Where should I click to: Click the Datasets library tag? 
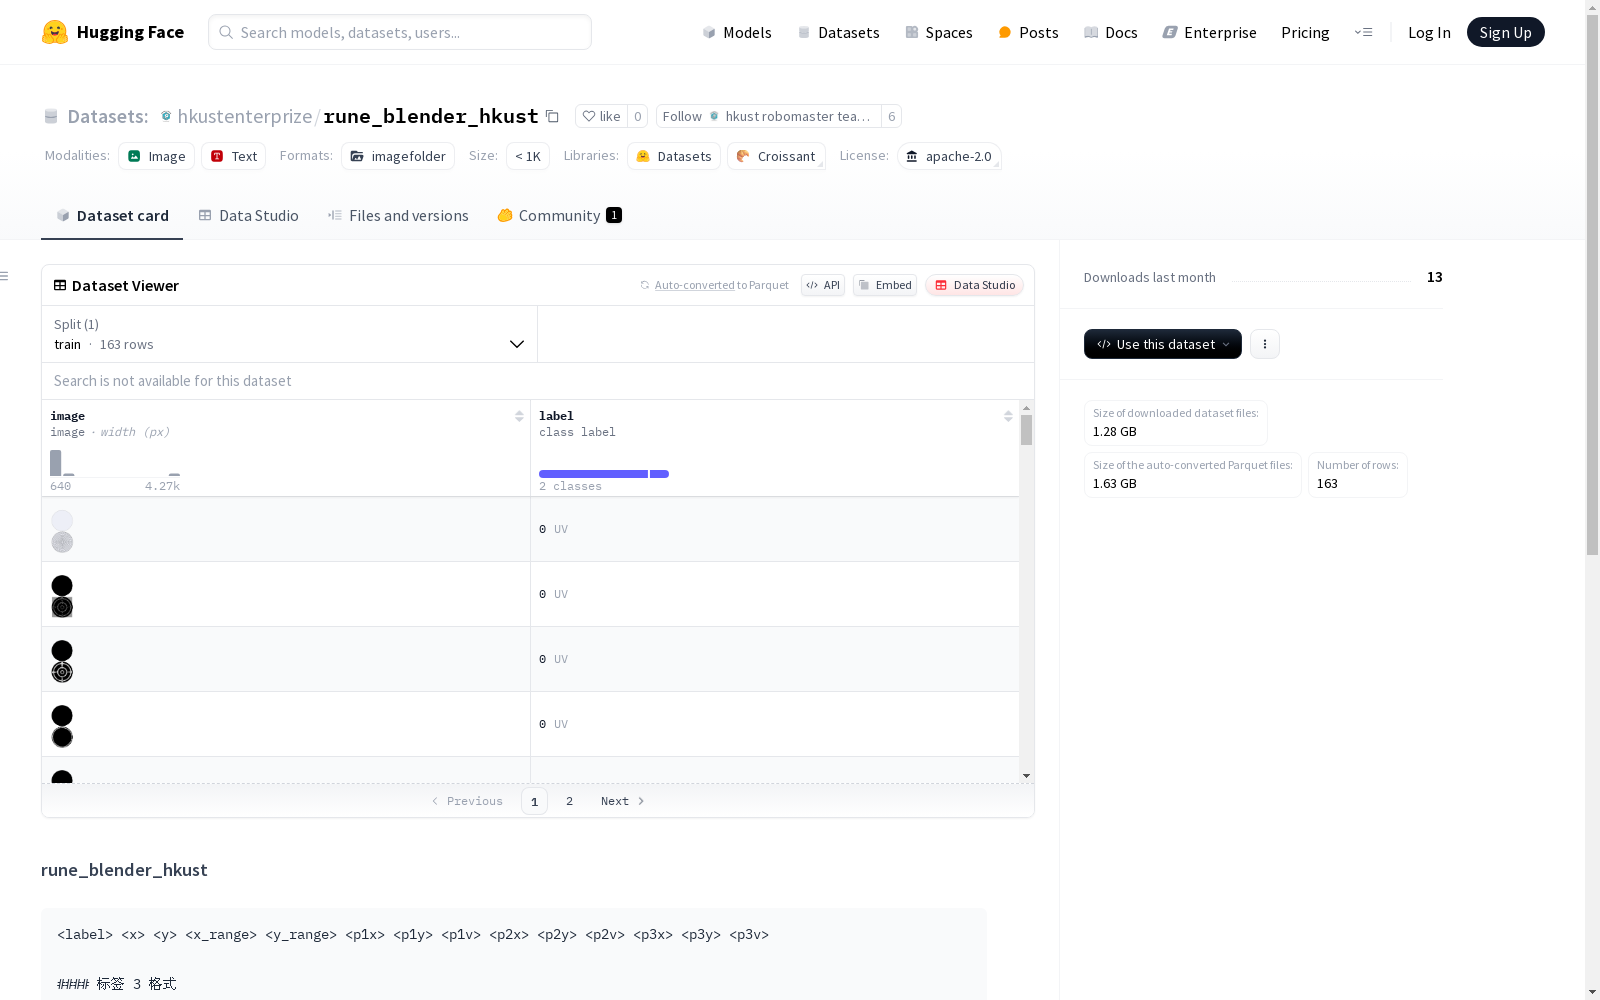[674, 156]
